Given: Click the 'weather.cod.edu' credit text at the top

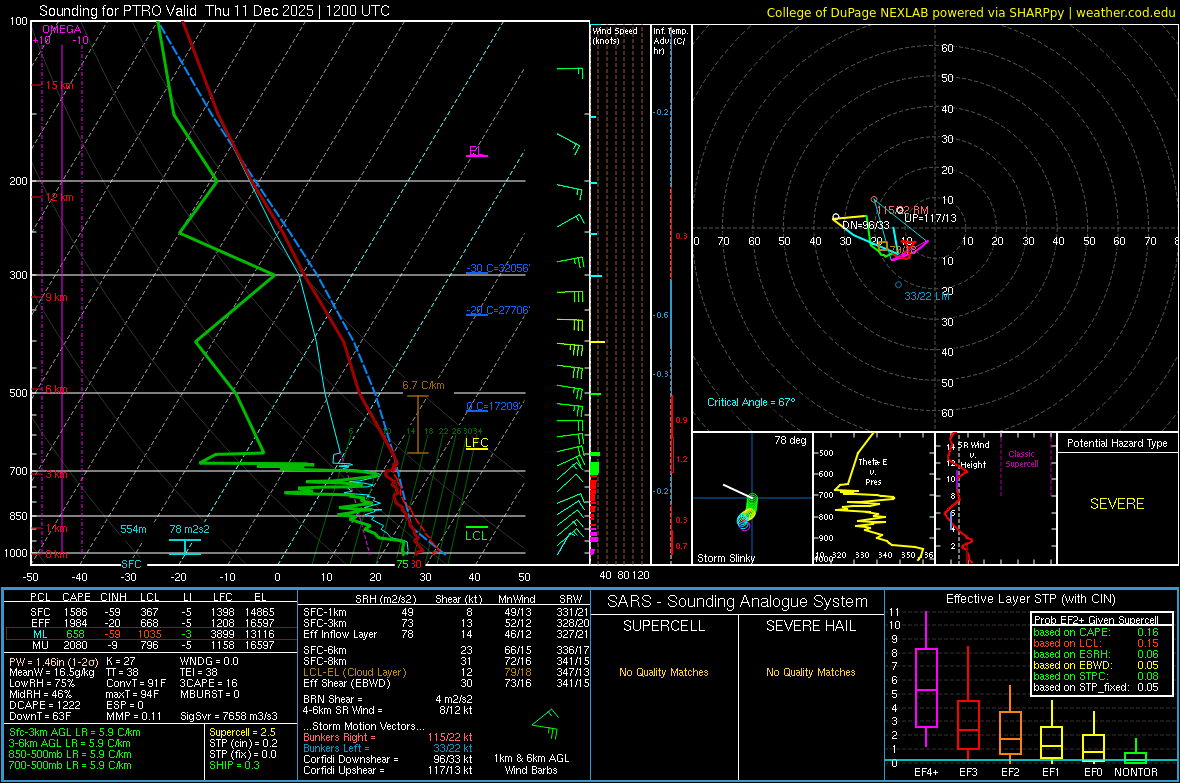Looking at the screenshot, I should point(1125,13).
